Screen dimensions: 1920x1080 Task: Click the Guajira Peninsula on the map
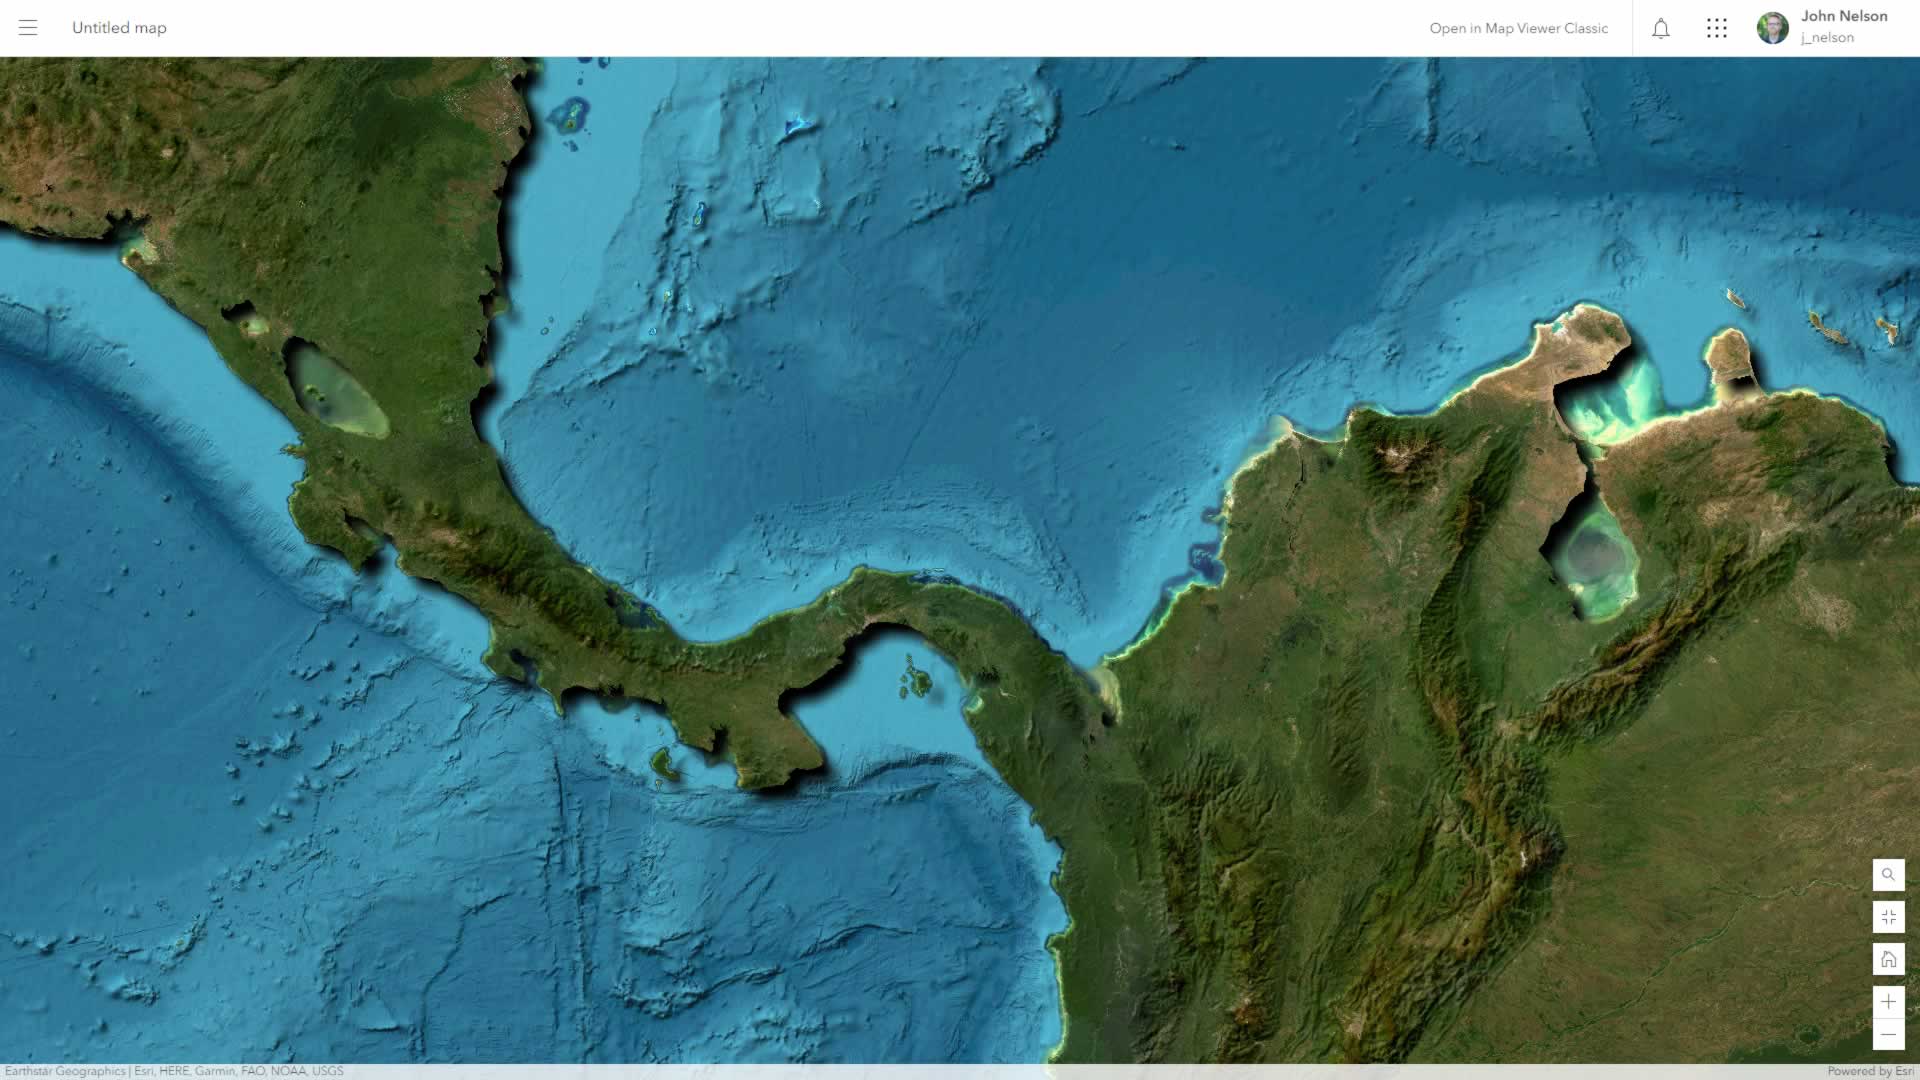coord(1585,340)
